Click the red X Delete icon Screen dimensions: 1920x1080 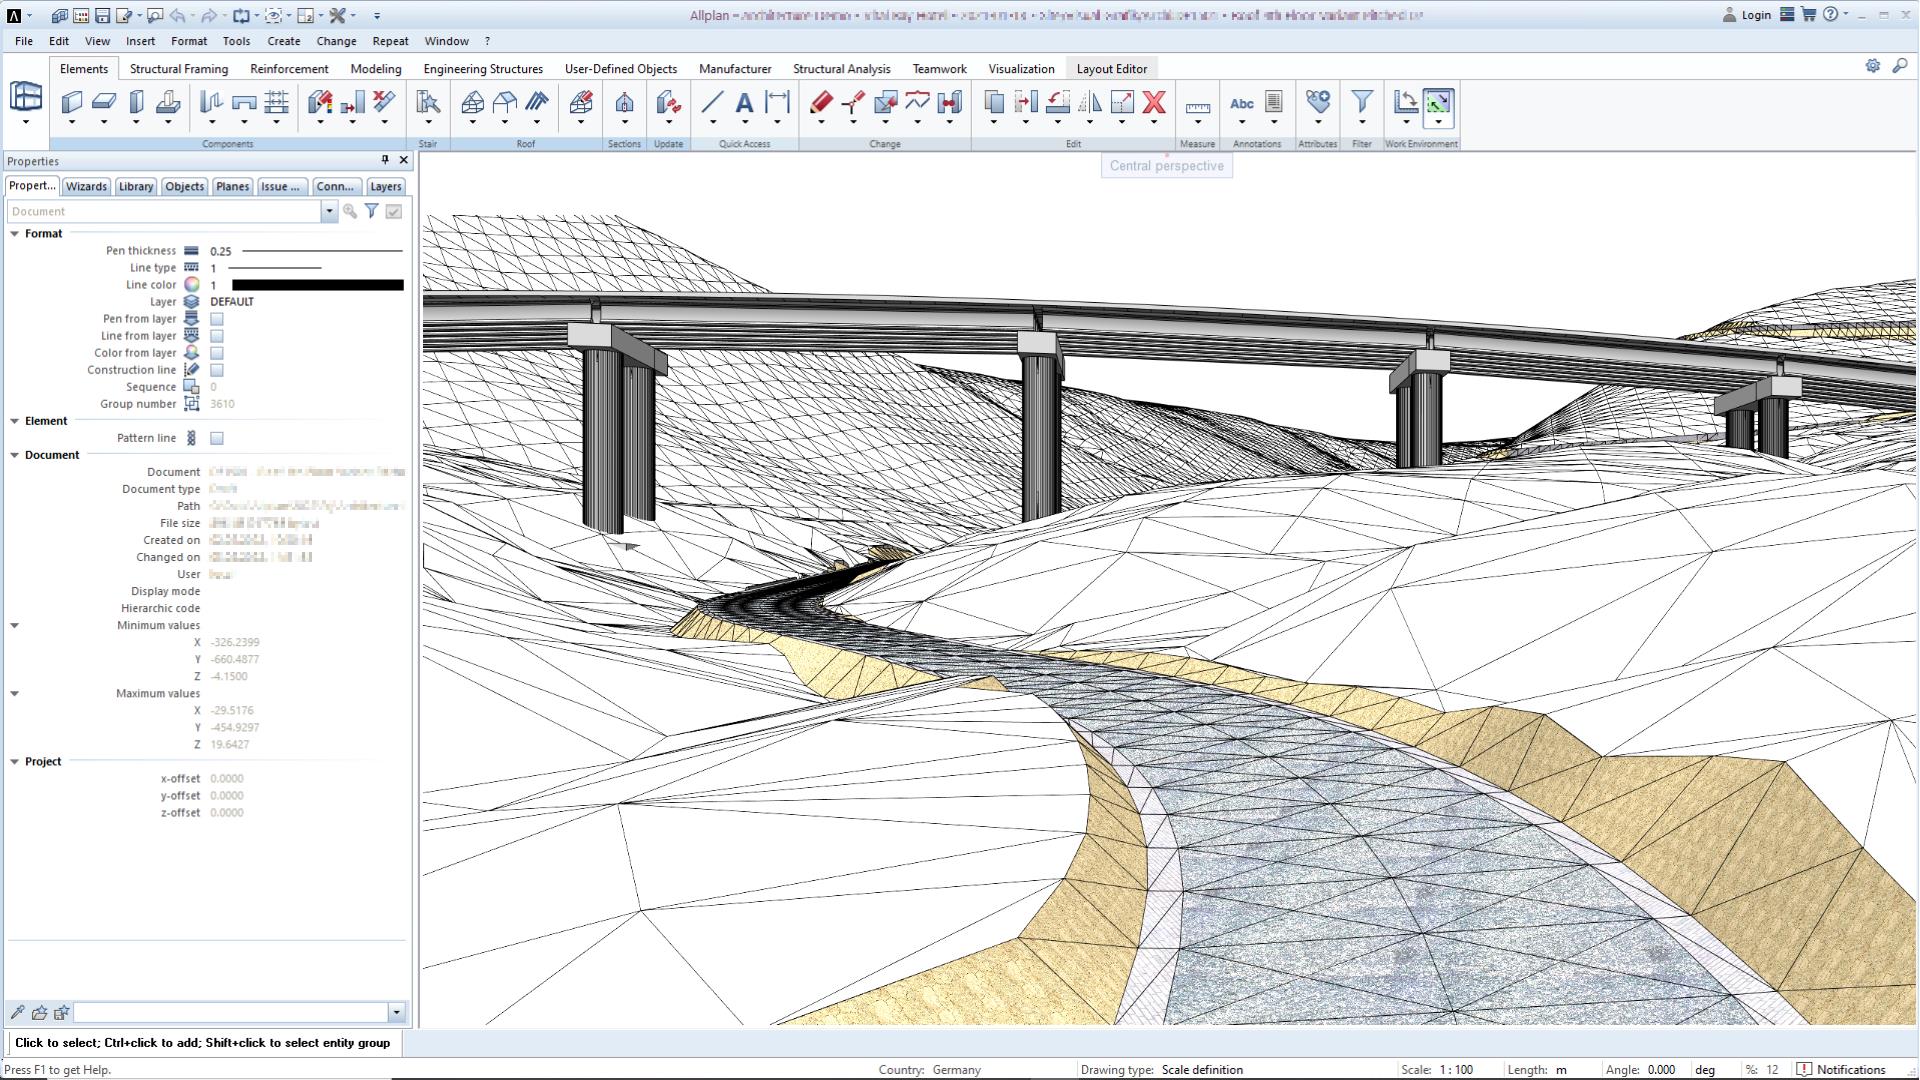pos(1154,102)
